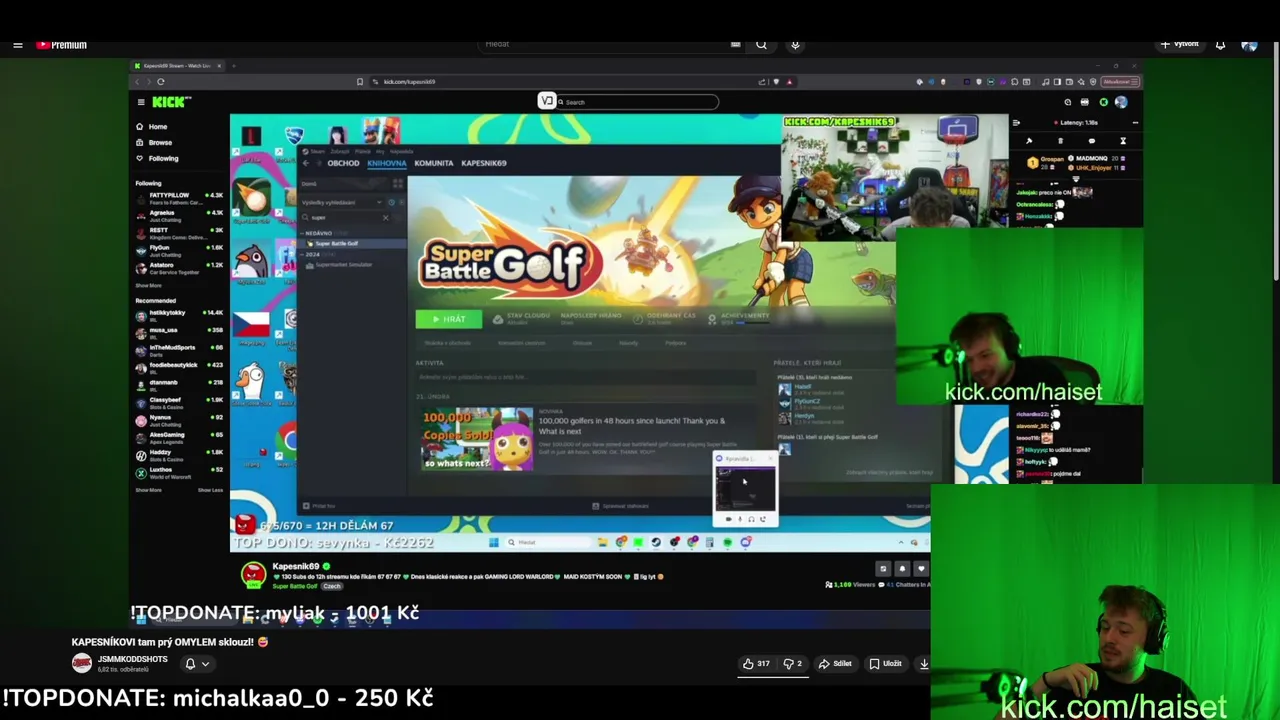The height and width of the screenshot is (720, 1280).
Task: Open YouTube notifications bell
Action: (1220, 45)
